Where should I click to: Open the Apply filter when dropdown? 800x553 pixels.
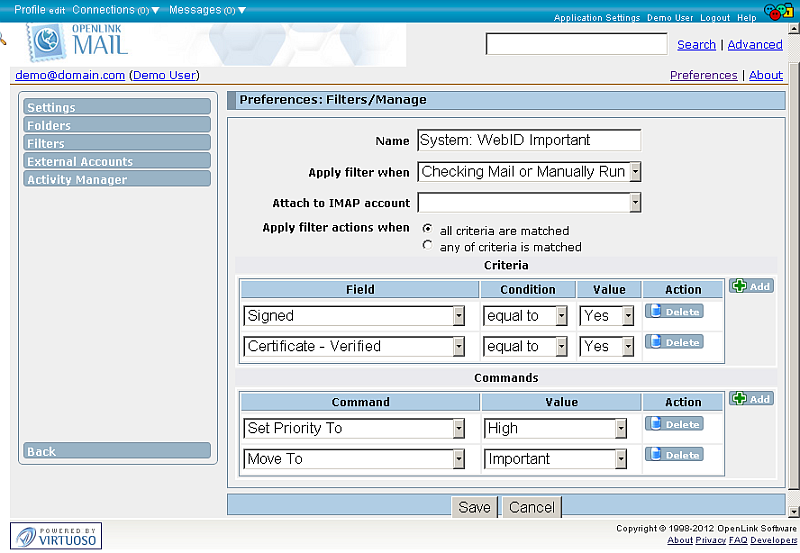coord(529,172)
